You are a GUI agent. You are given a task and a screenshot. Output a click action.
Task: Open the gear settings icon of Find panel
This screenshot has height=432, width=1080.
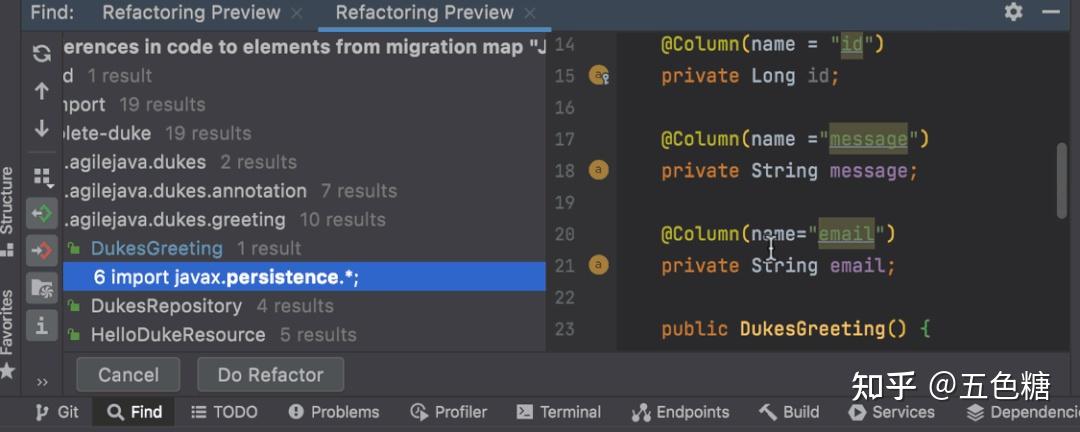pos(1013,12)
